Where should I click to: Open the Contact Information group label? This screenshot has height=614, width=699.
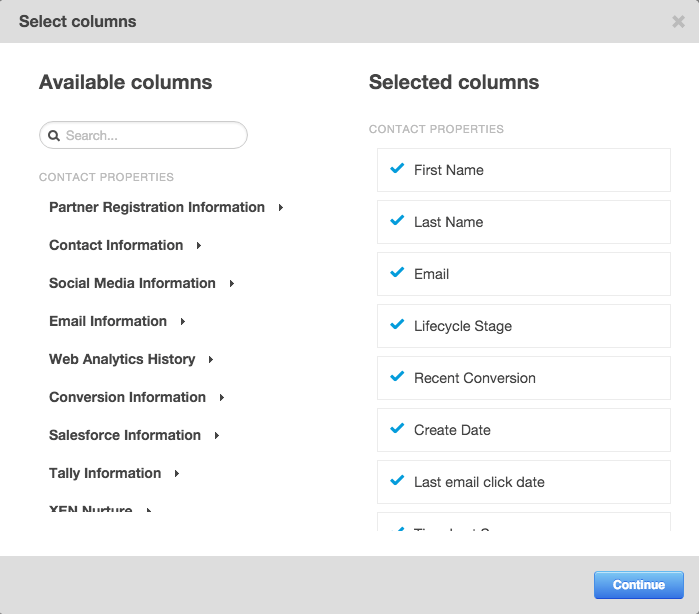coord(116,245)
